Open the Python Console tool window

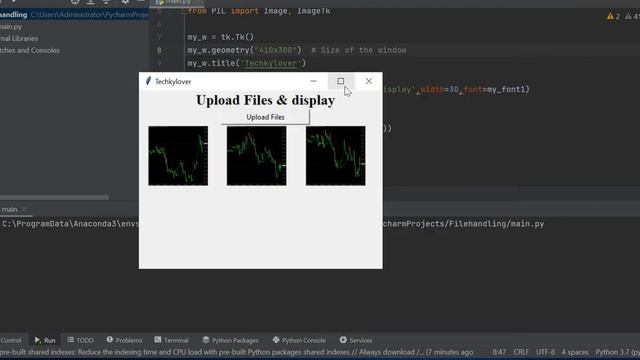(x=299, y=340)
